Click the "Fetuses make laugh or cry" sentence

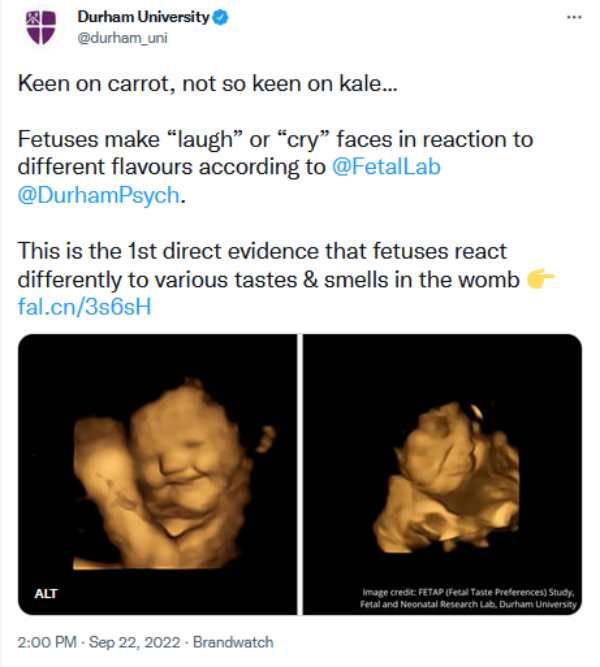(270, 138)
